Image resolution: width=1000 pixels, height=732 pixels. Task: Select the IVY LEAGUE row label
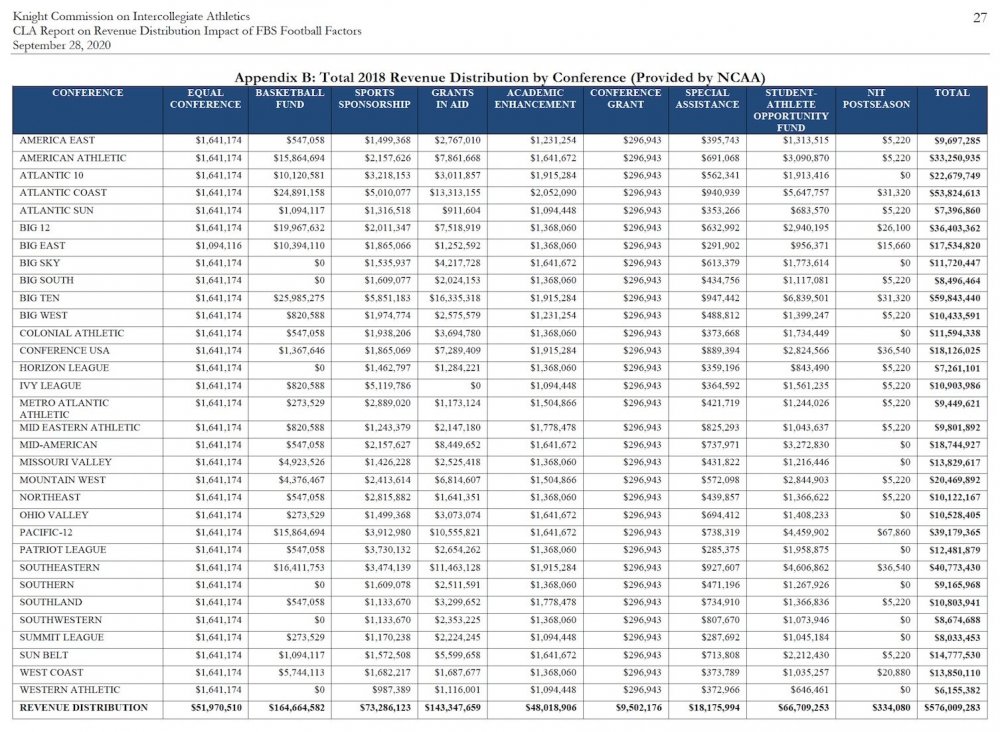(47, 385)
